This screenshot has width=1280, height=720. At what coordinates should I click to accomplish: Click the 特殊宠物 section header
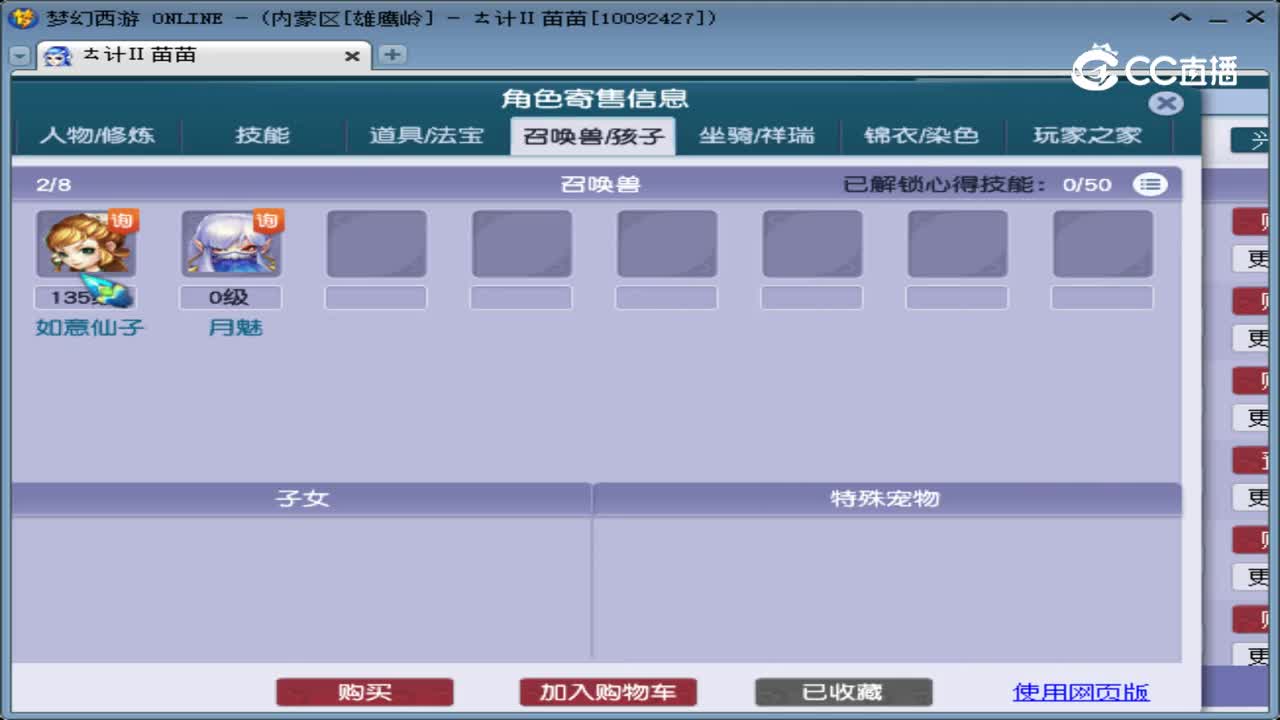886,498
